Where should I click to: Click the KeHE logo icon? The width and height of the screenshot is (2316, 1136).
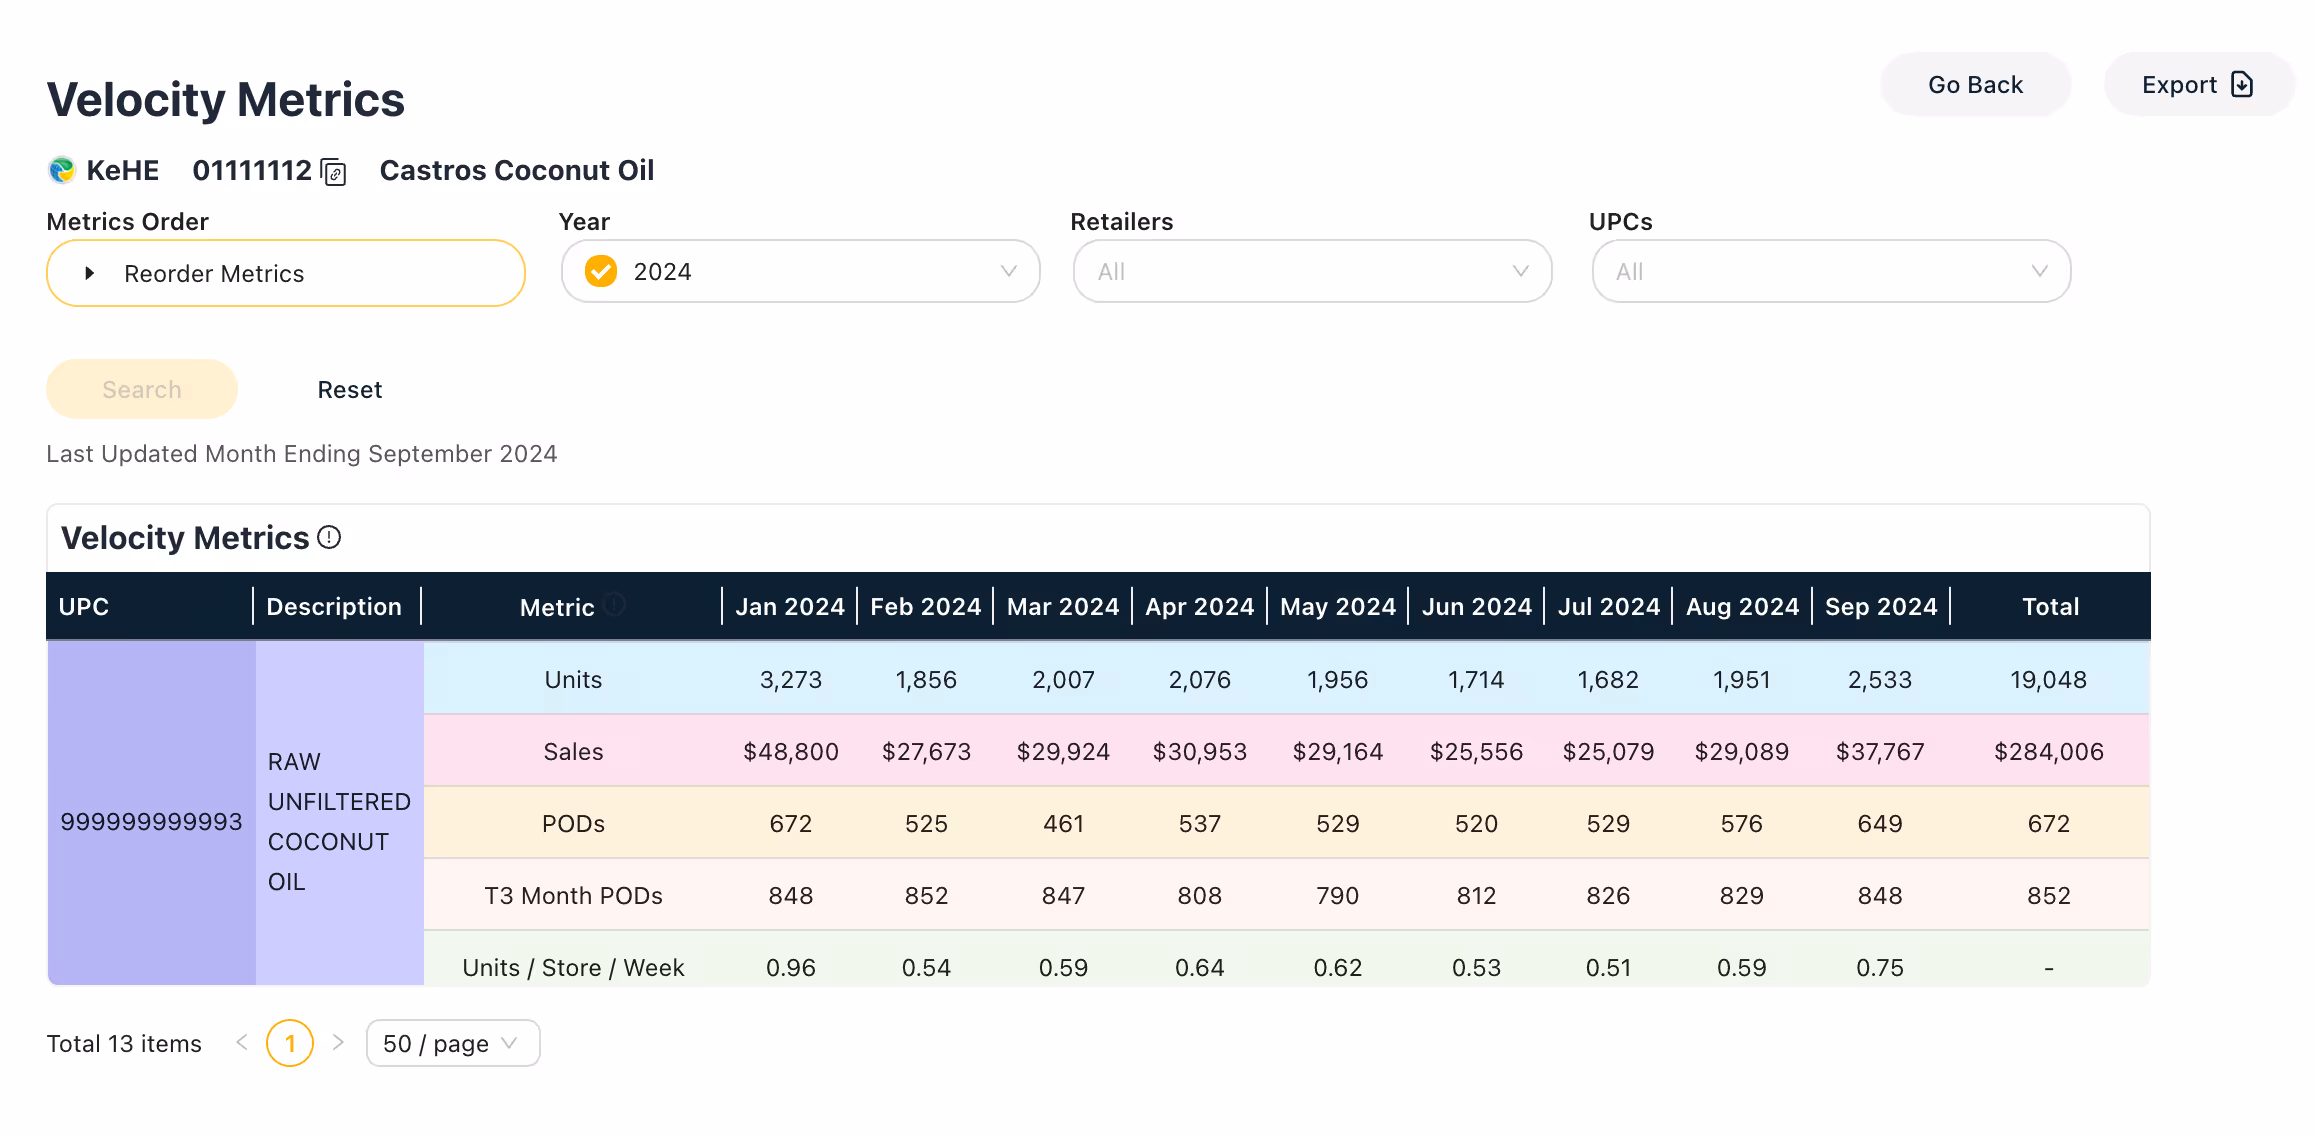(x=62, y=170)
